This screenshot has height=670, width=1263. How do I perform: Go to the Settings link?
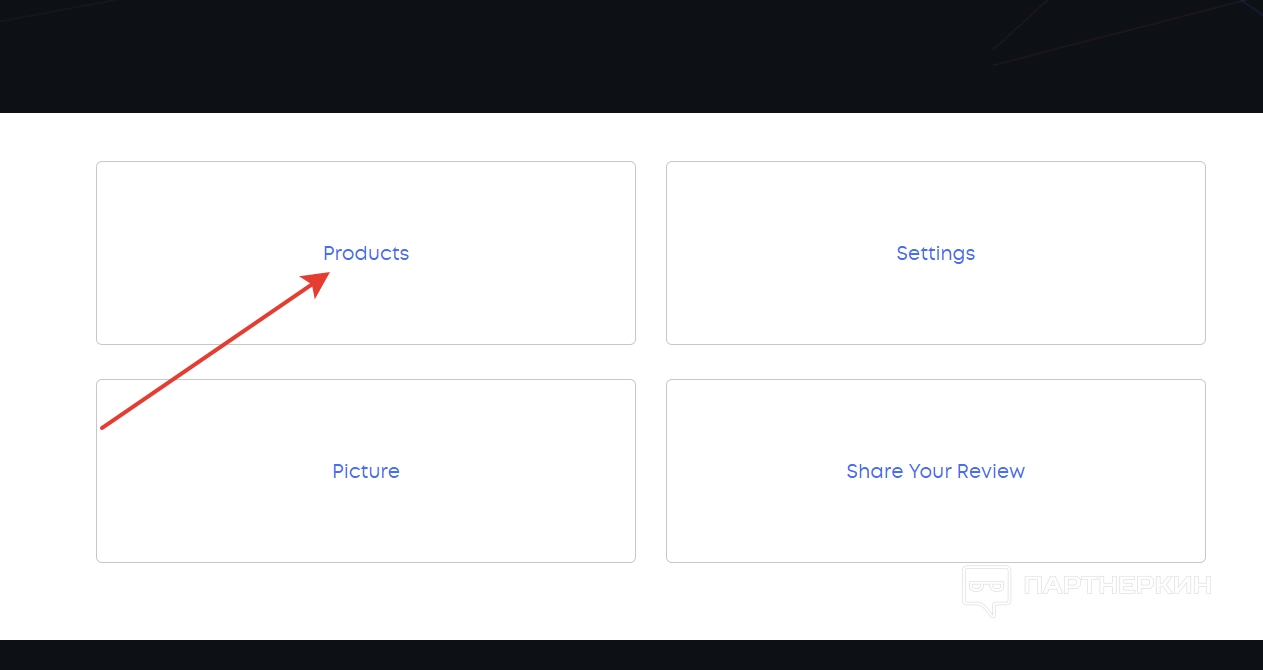[935, 253]
